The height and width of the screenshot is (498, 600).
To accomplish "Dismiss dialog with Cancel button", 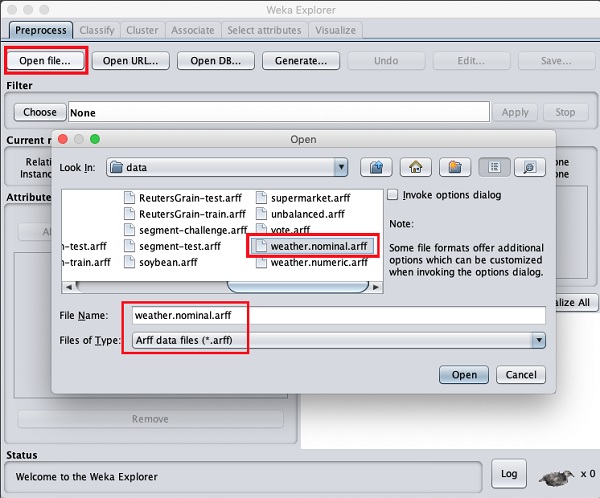I will coord(521,375).
